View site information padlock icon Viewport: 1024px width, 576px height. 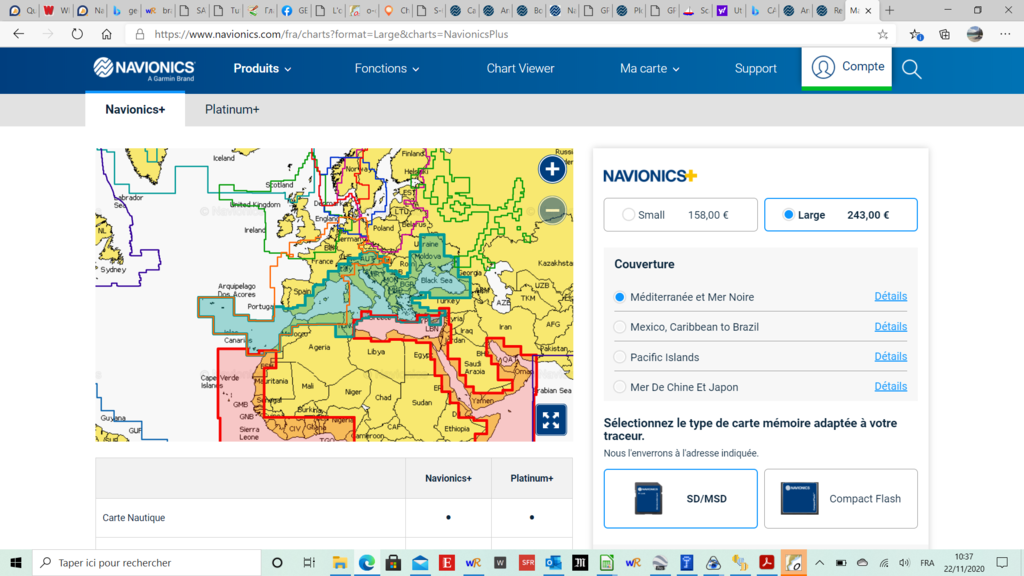coord(140,34)
